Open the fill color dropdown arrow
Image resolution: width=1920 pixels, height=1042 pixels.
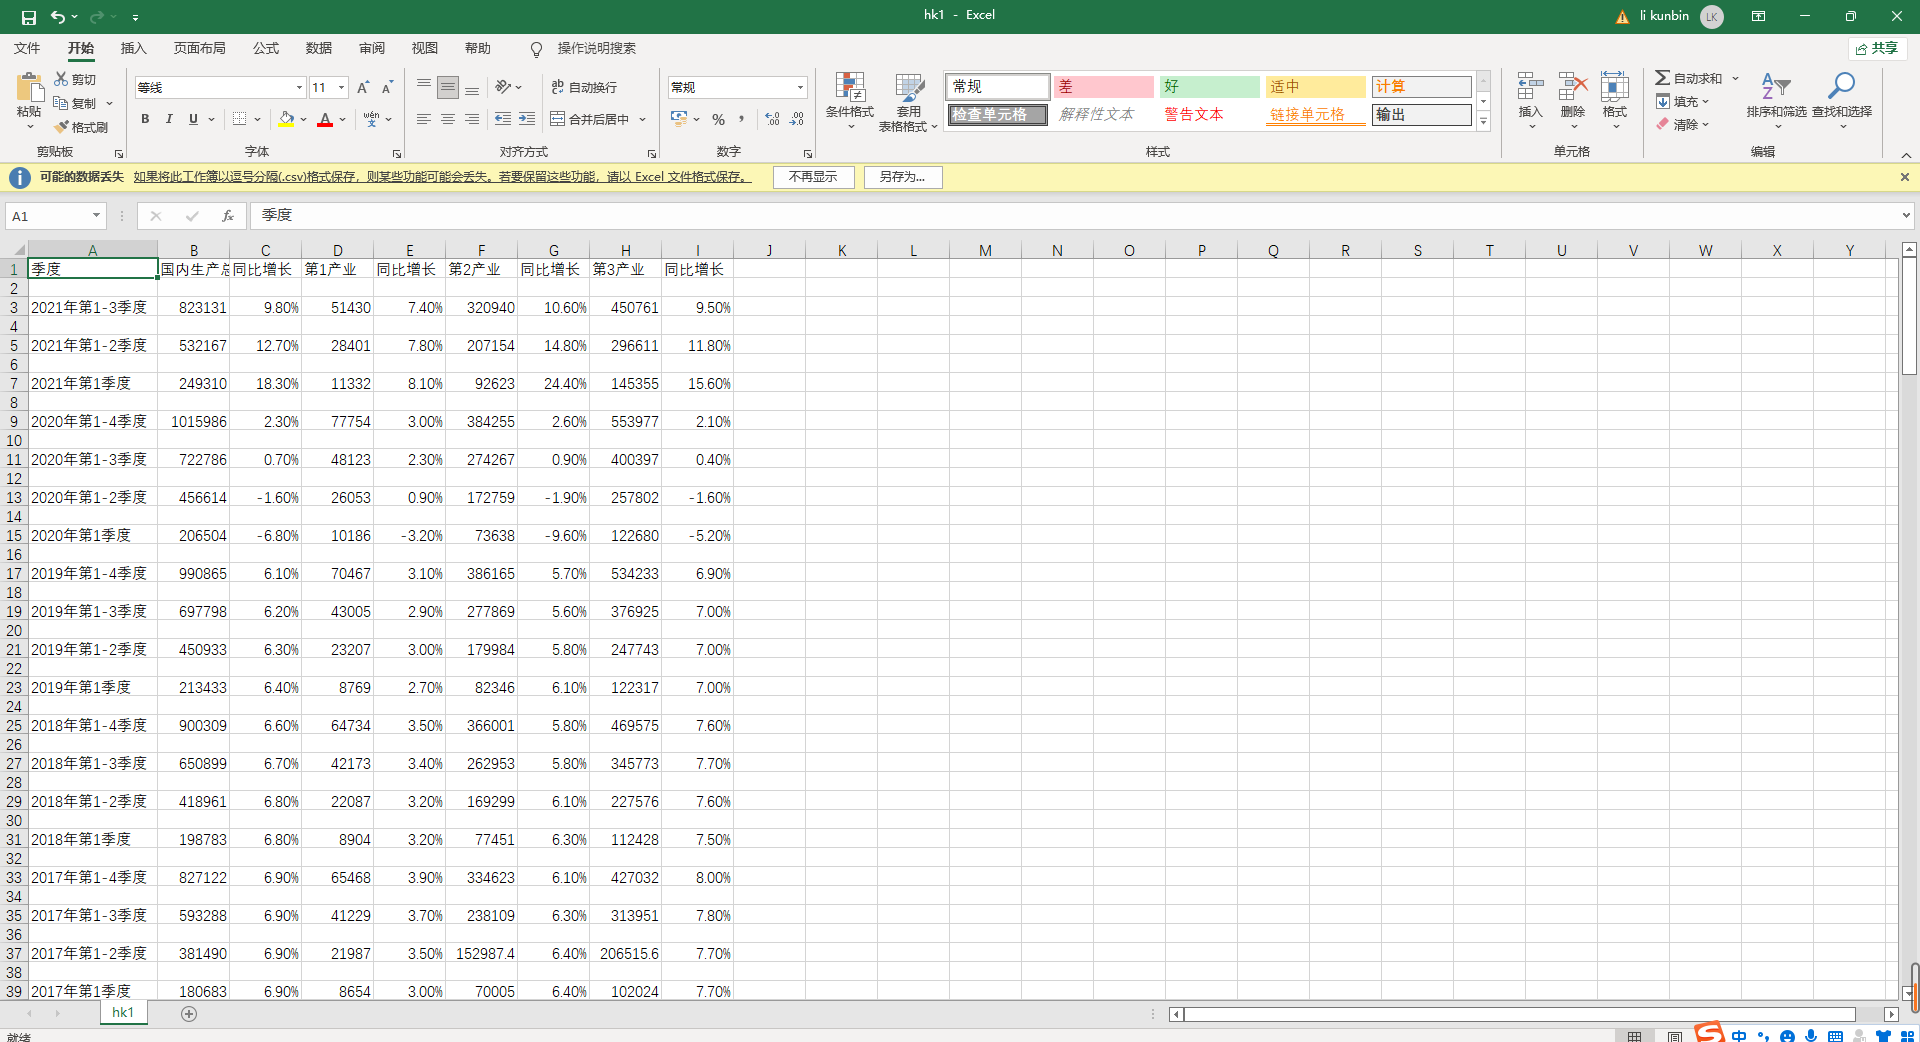304,119
